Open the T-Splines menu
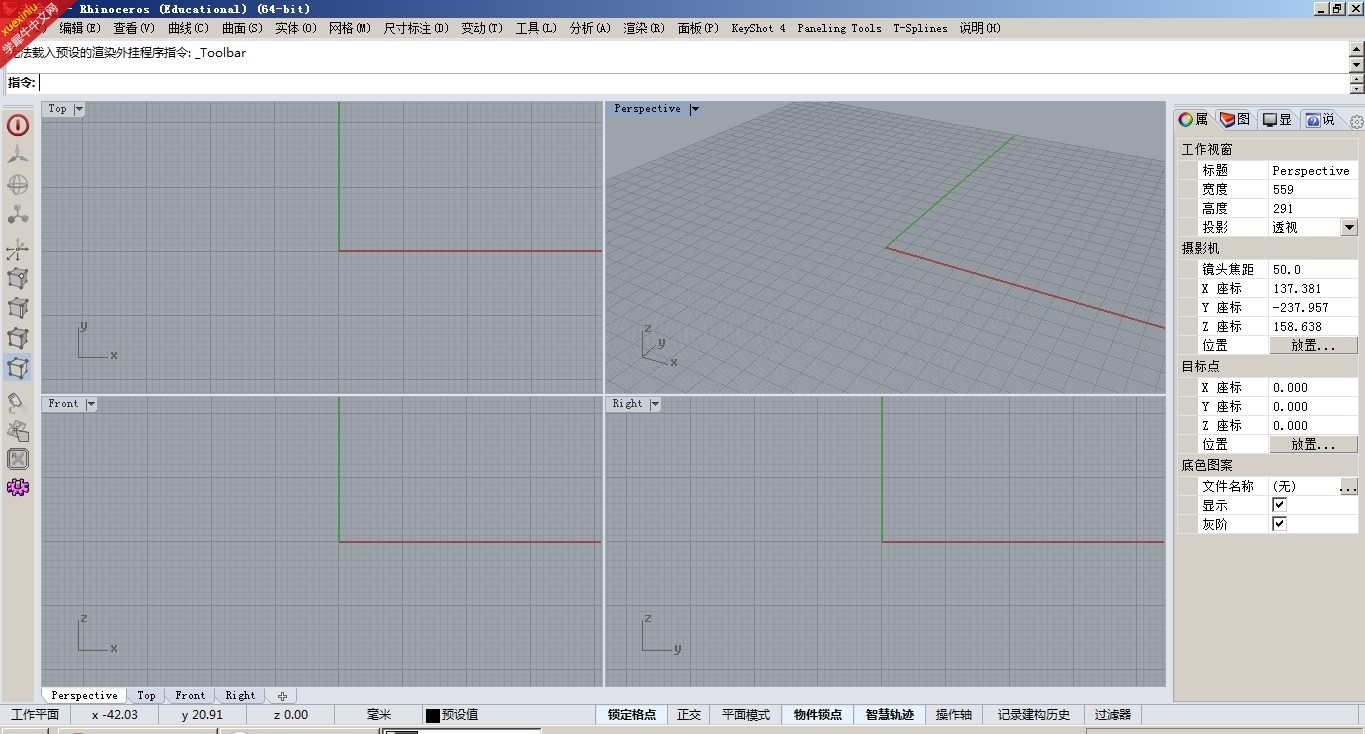The image size is (1365, 734). click(x=920, y=28)
